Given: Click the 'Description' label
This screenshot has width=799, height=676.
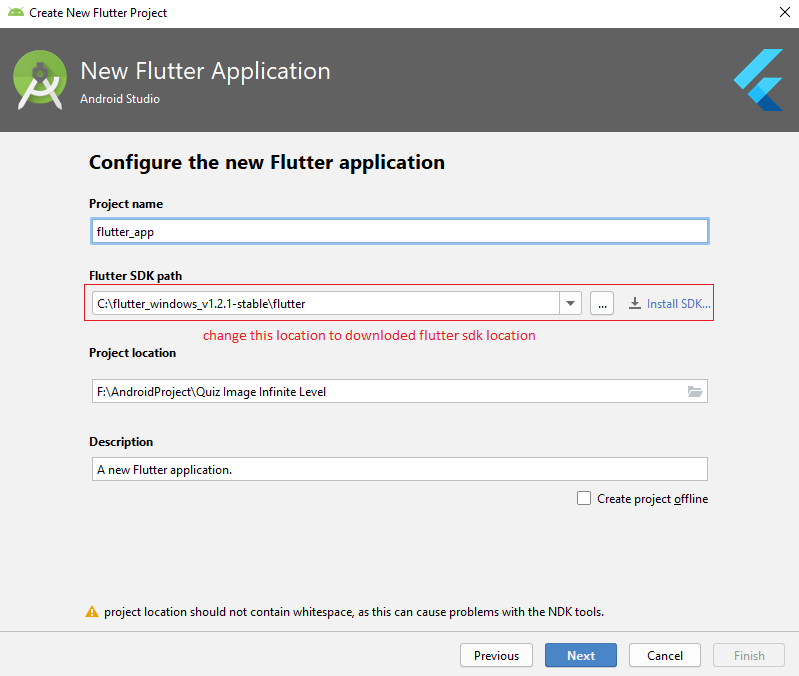Looking at the screenshot, I should [x=121, y=442].
